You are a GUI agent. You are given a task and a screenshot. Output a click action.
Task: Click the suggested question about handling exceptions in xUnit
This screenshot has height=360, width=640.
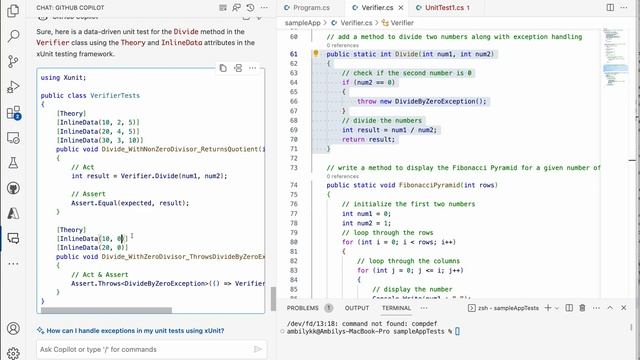[135, 331]
